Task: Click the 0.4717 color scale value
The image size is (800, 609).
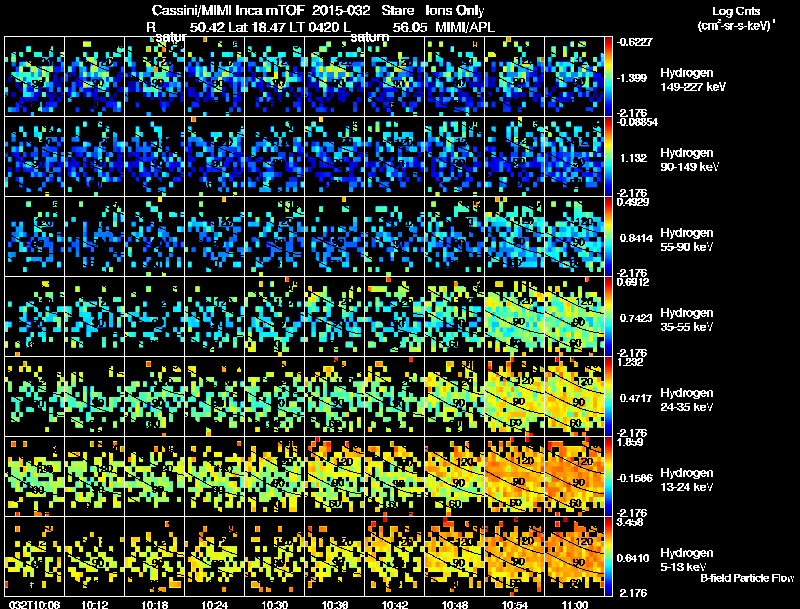Action: pos(636,398)
